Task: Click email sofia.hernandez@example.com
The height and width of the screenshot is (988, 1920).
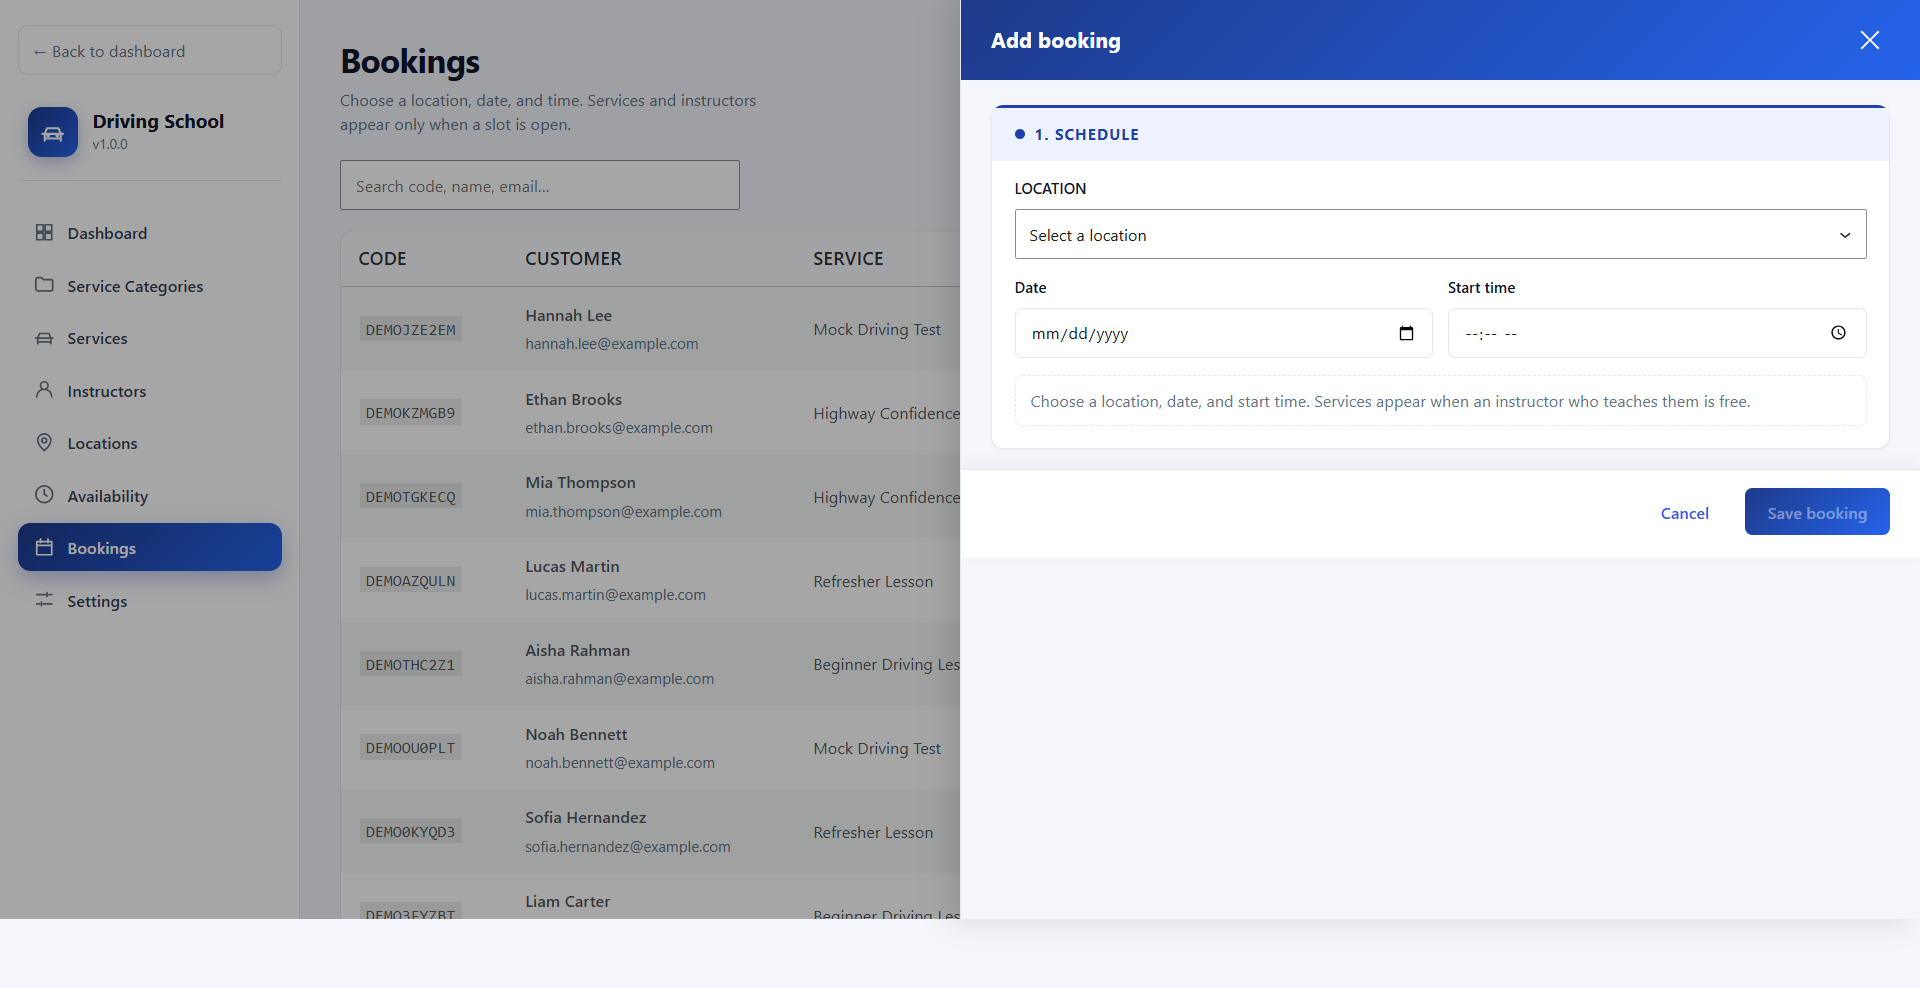Action: (x=628, y=847)
